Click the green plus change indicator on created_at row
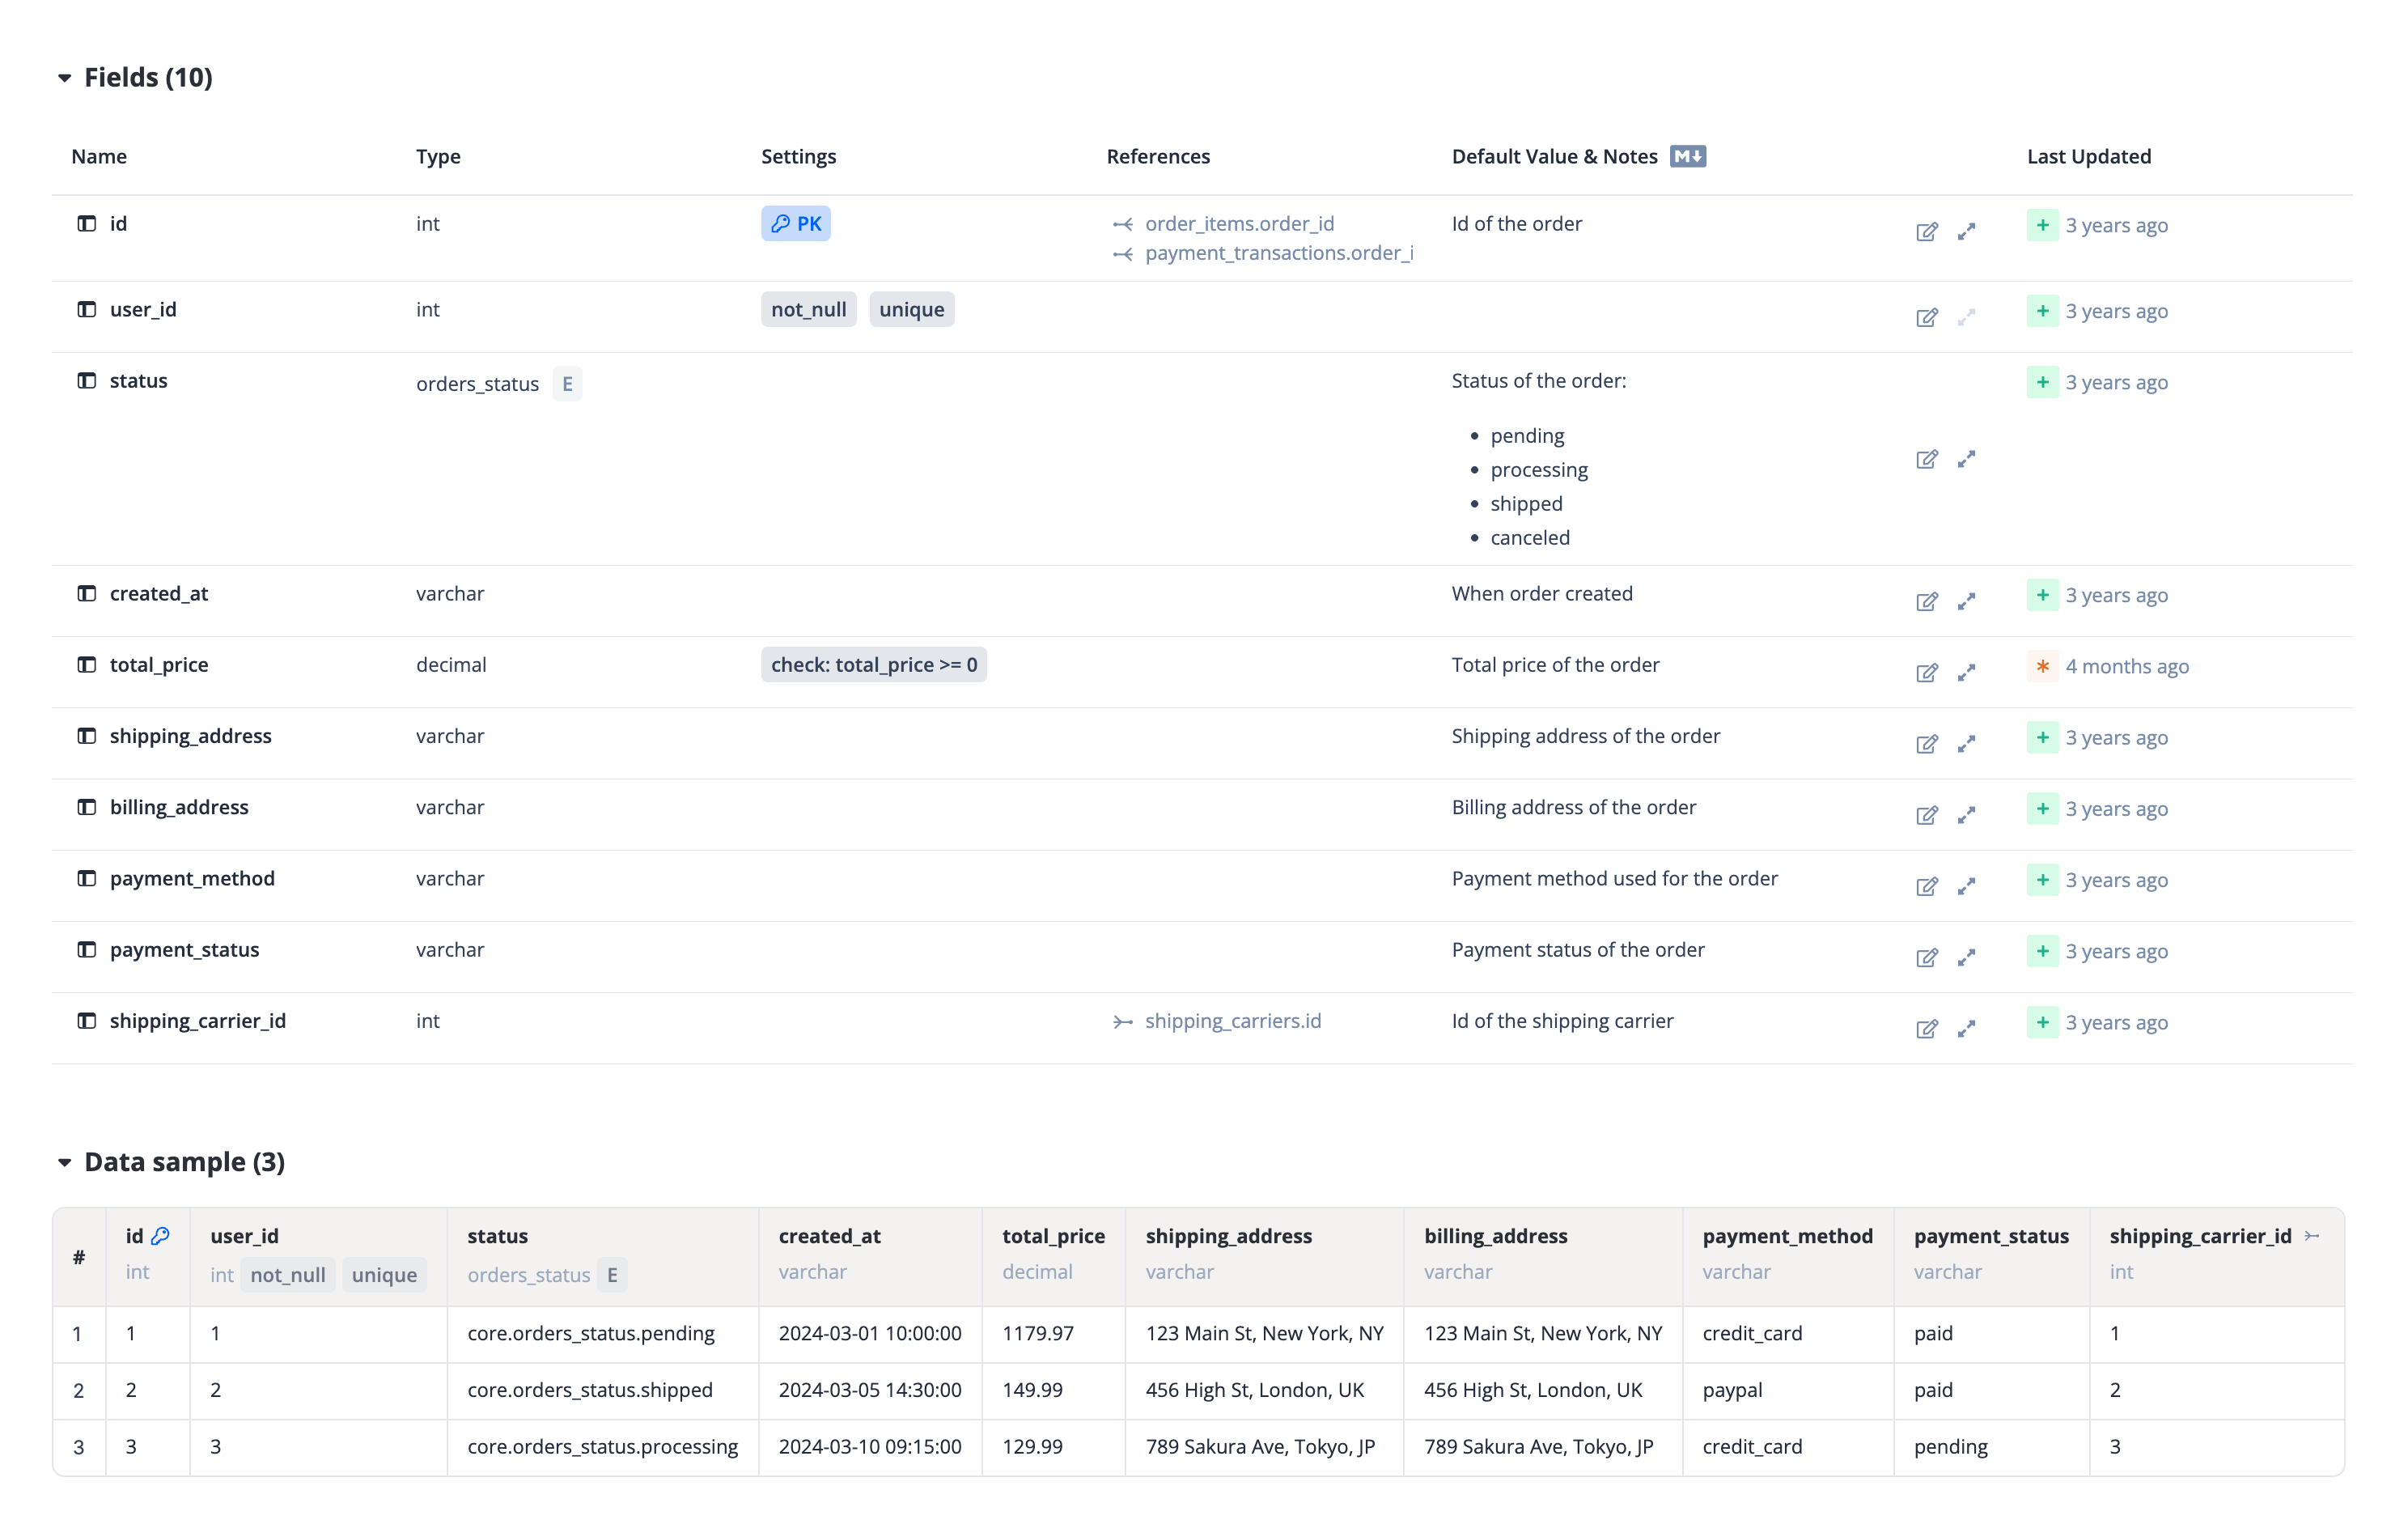Image resolution: width=2408 pixels, height=1520 pixels. tap(2042, 595)
